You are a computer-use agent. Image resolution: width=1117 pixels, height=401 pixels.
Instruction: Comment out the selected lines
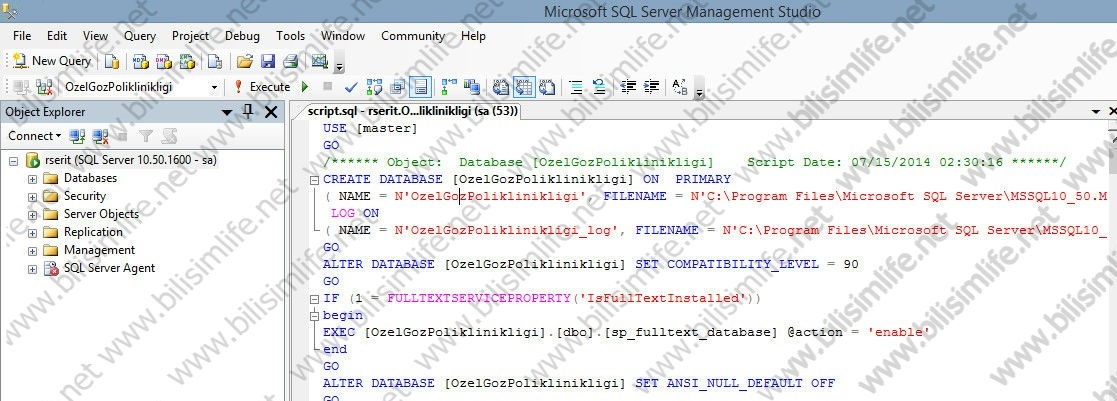(x=576, y=87)
